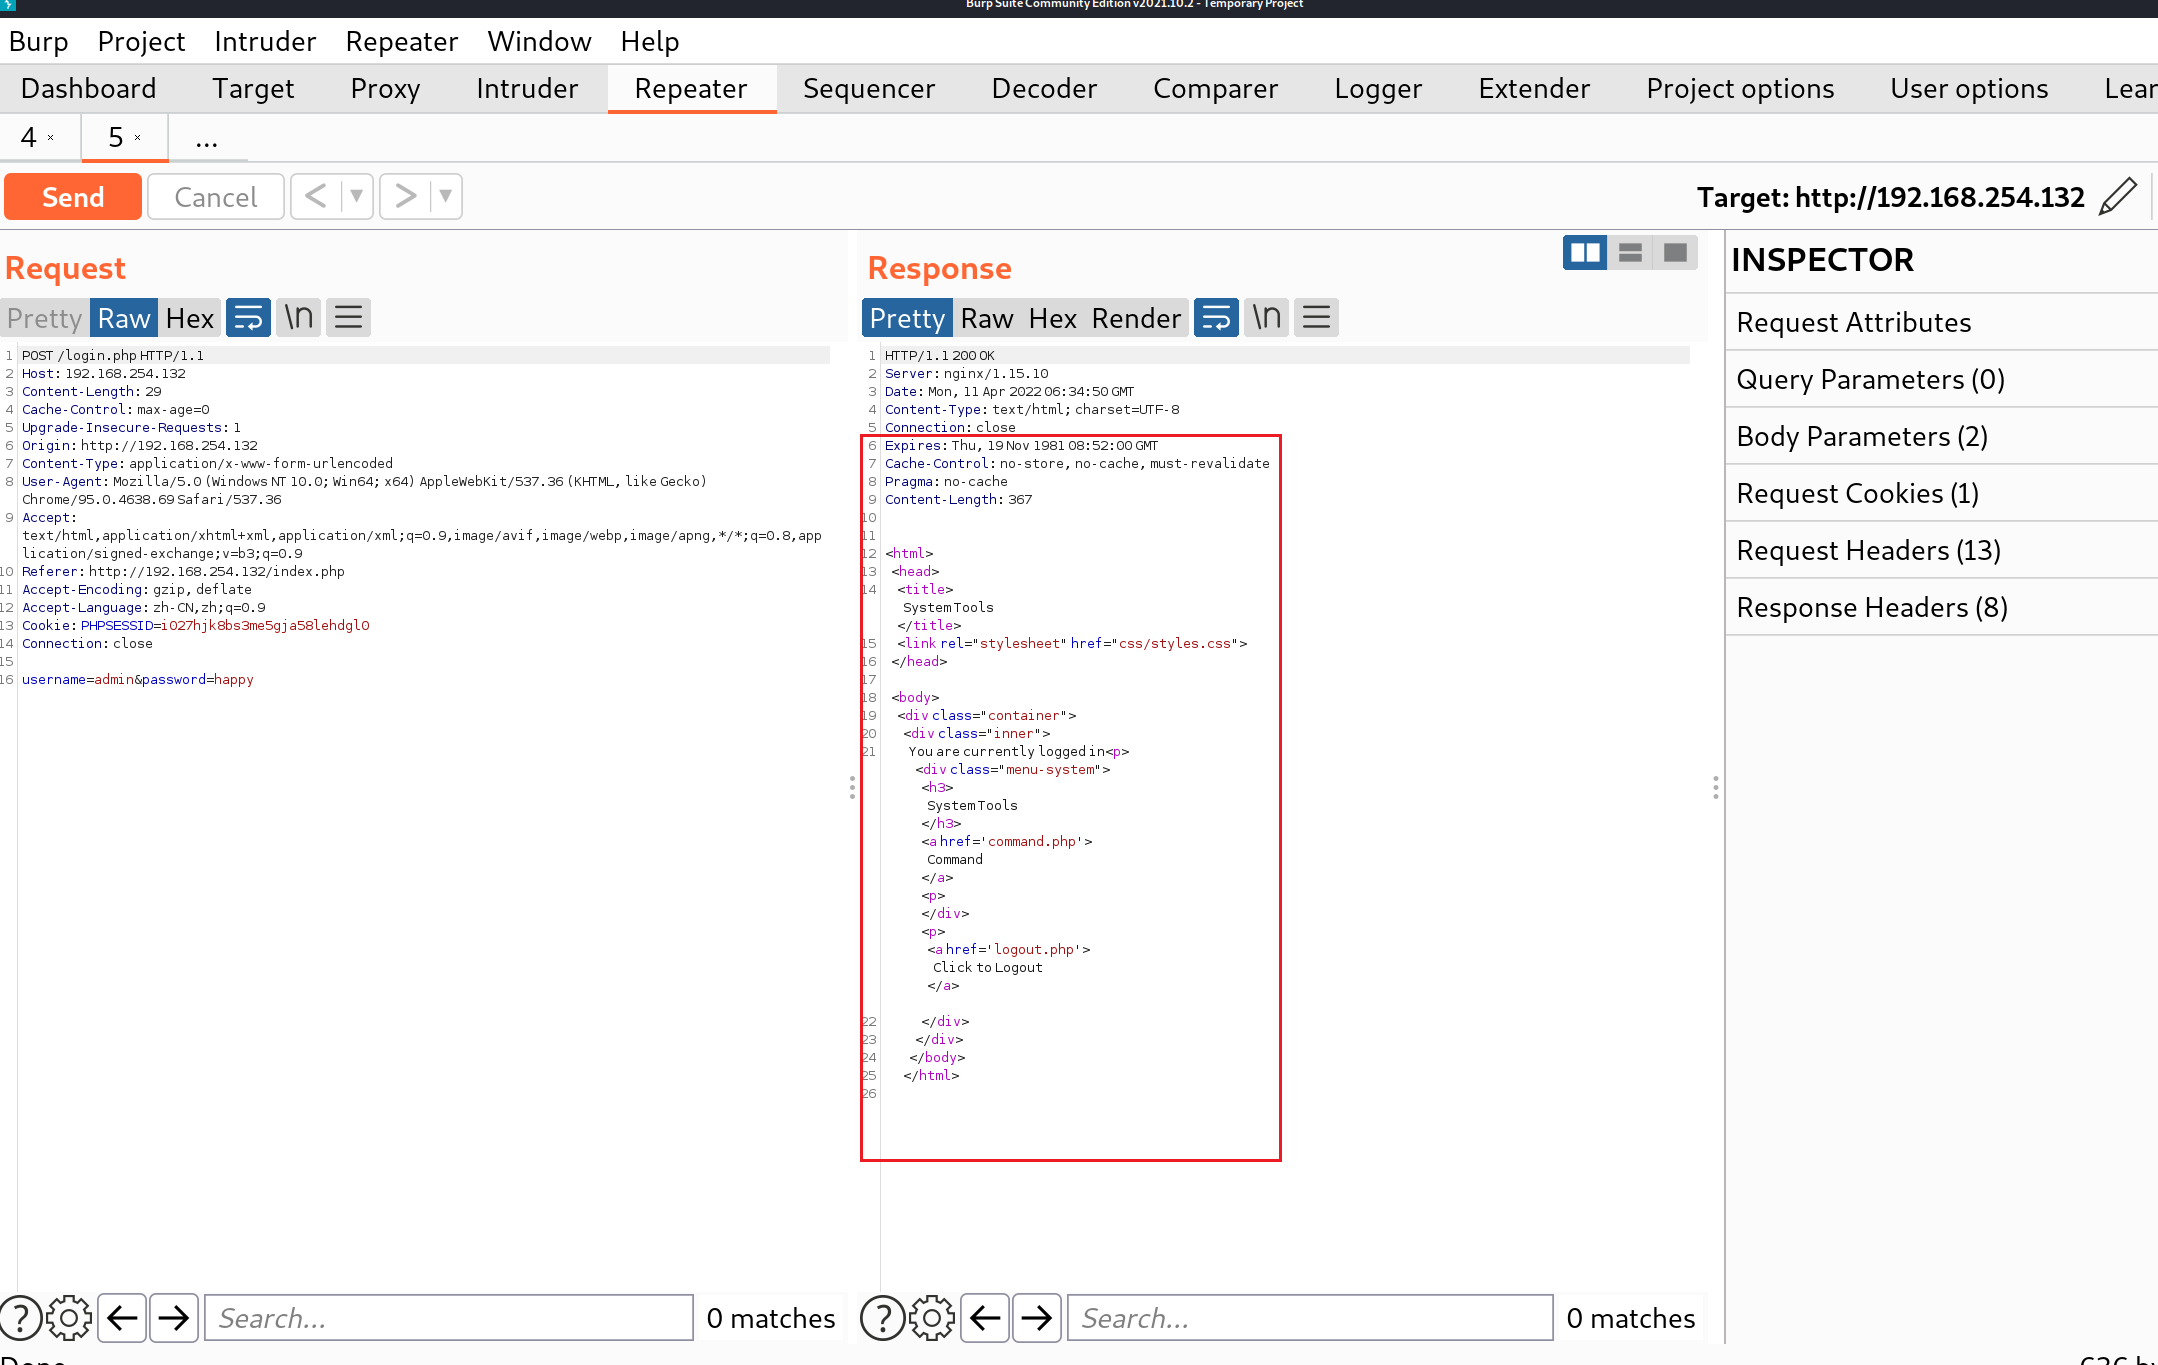Switch to the Proxy tab

(x=385, y=89)
